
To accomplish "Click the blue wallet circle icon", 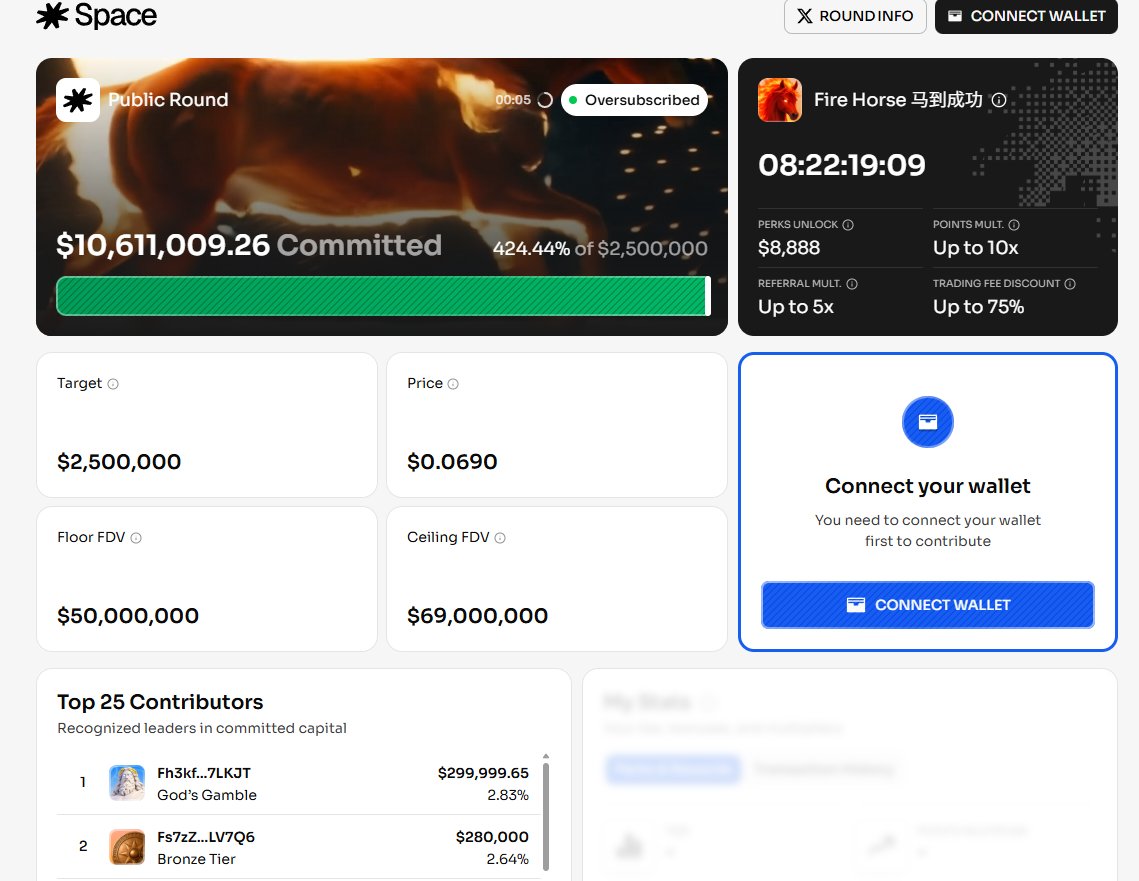I will point(928,422).
